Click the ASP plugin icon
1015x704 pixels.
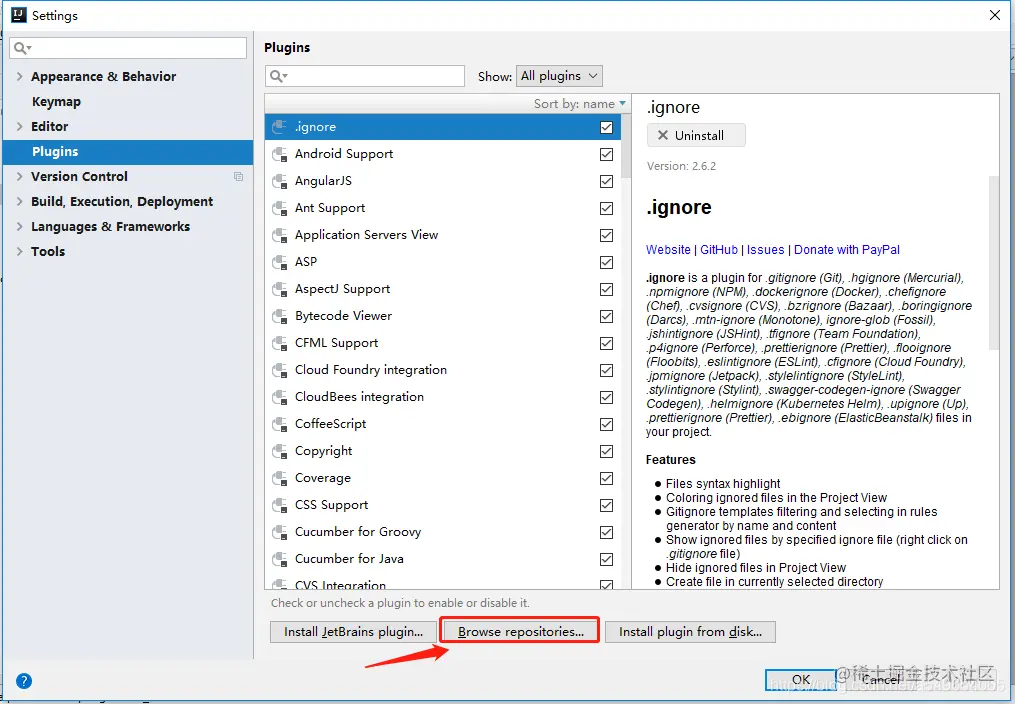(280, 263)
